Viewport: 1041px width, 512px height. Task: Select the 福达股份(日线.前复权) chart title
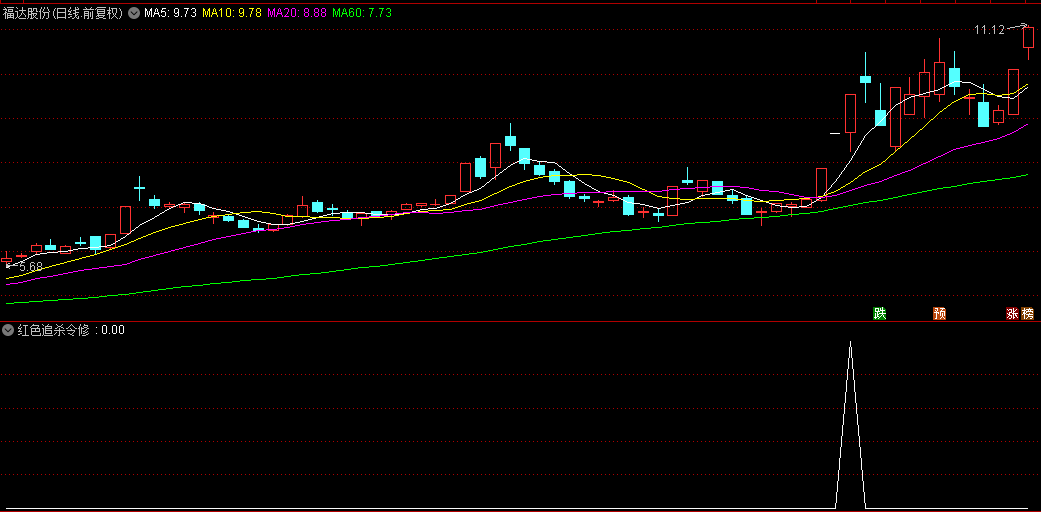pyautogui.click(x=63, y=13)
